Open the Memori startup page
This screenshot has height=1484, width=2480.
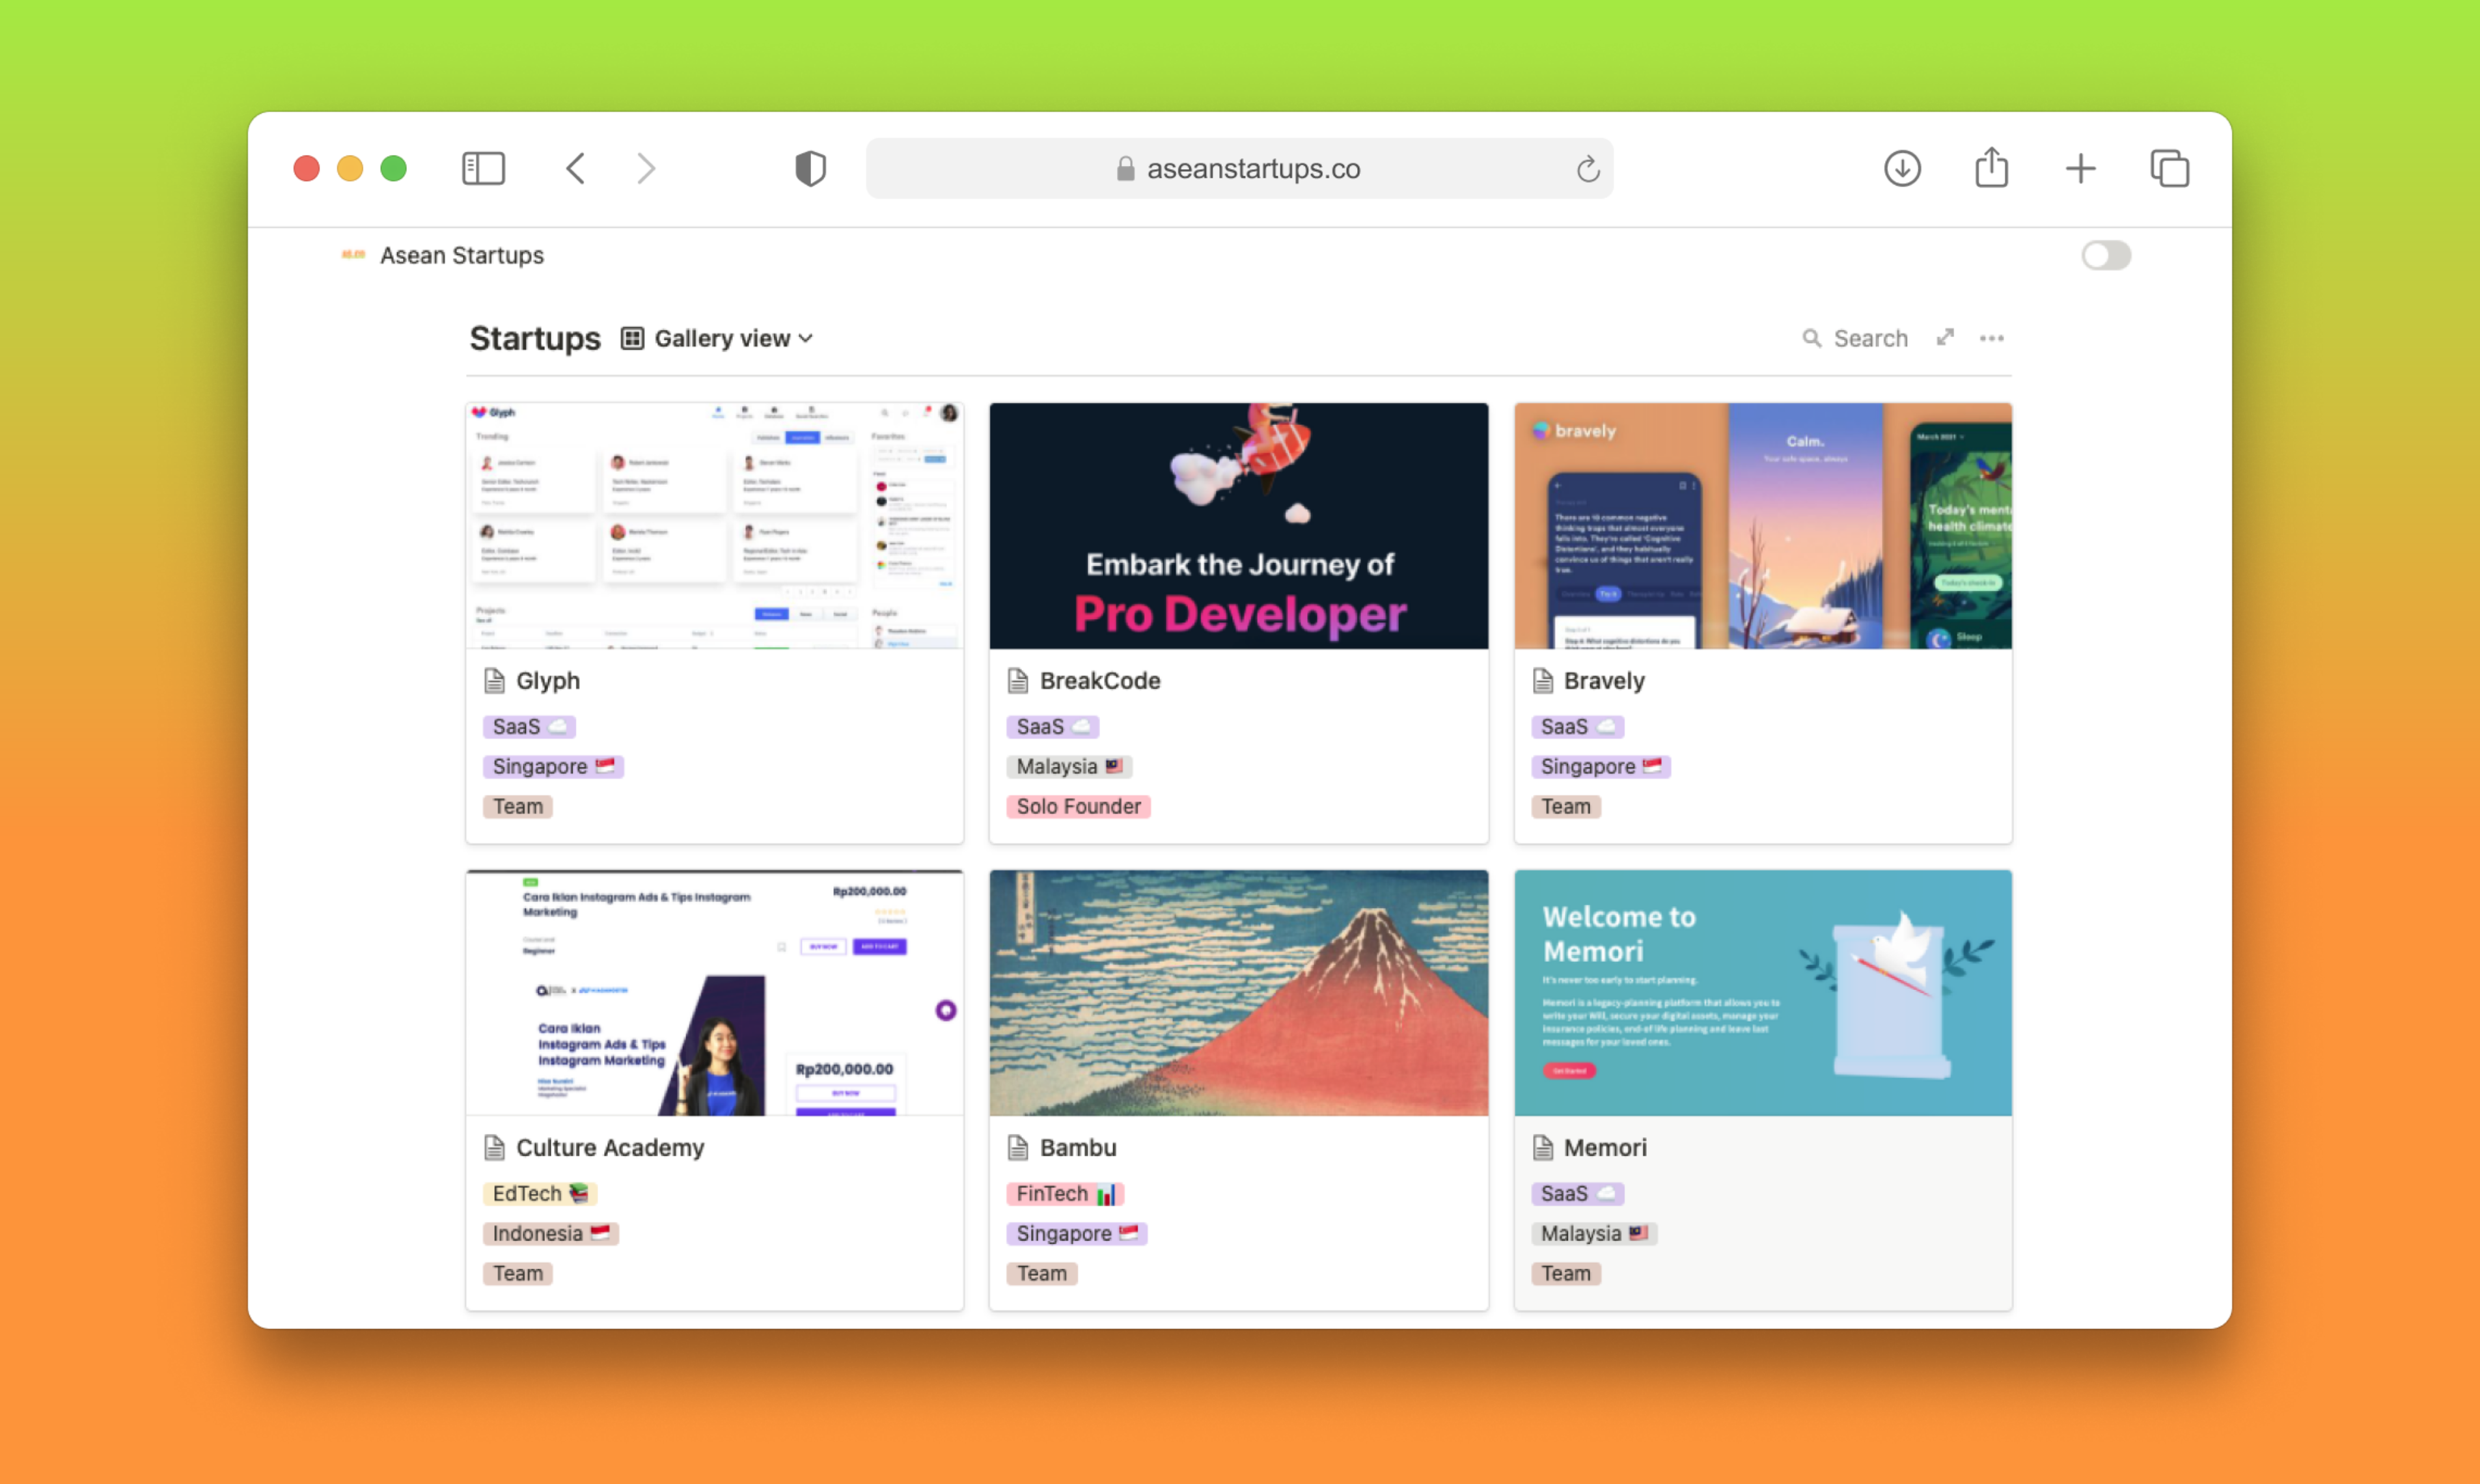[1605, 1147]
